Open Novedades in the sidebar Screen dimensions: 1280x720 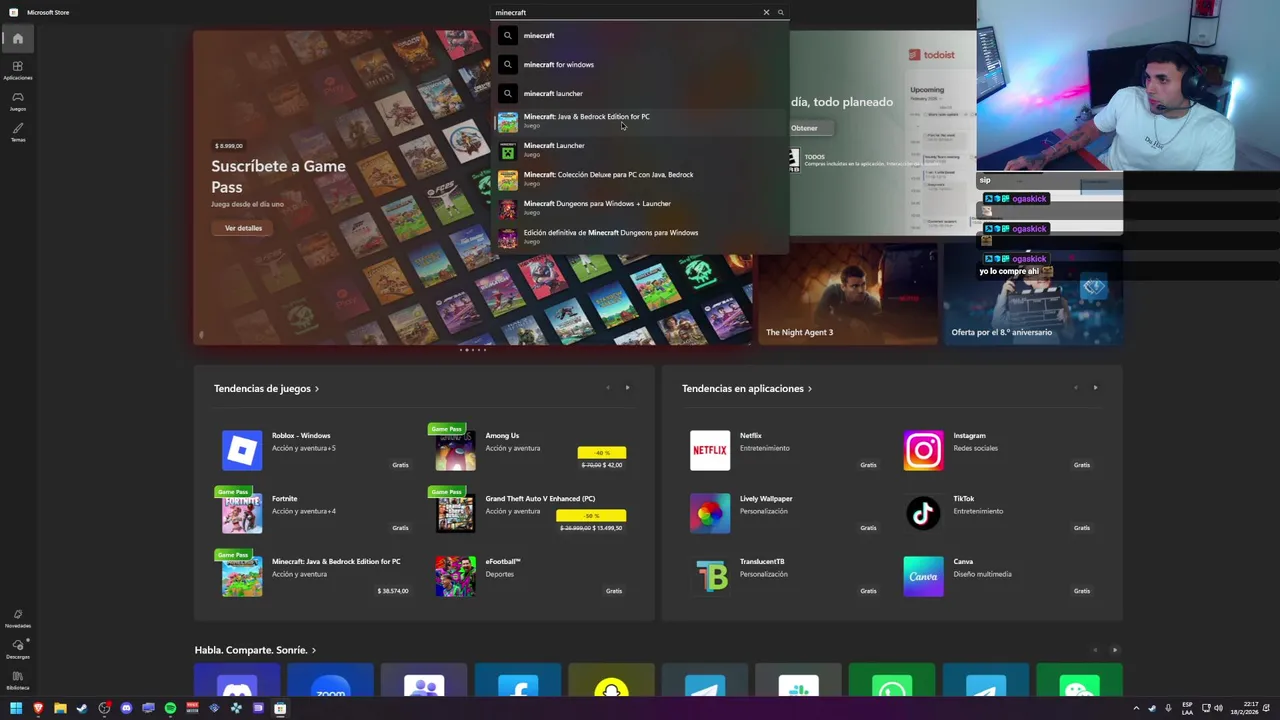pyautogui.click(x=17, y=618)
